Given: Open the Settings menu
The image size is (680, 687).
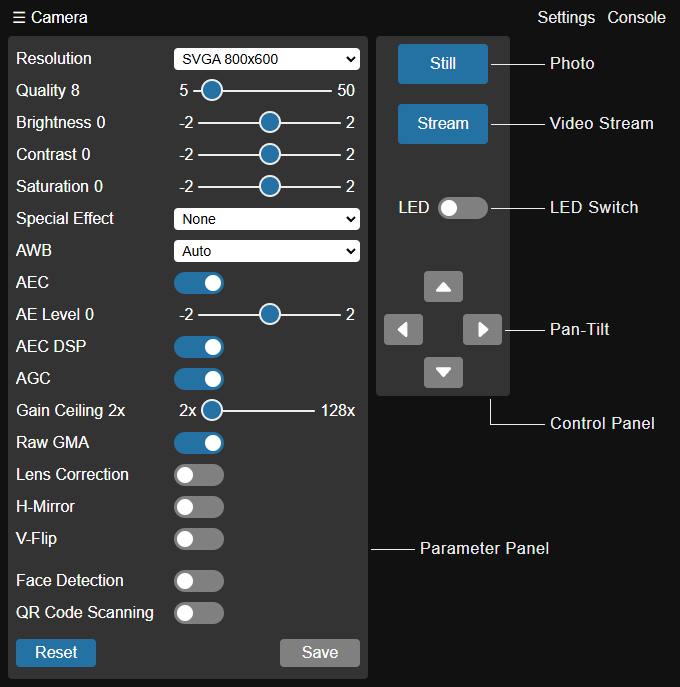Looking at the screenshot, I should pyautogui.click(x=566, y=17).
